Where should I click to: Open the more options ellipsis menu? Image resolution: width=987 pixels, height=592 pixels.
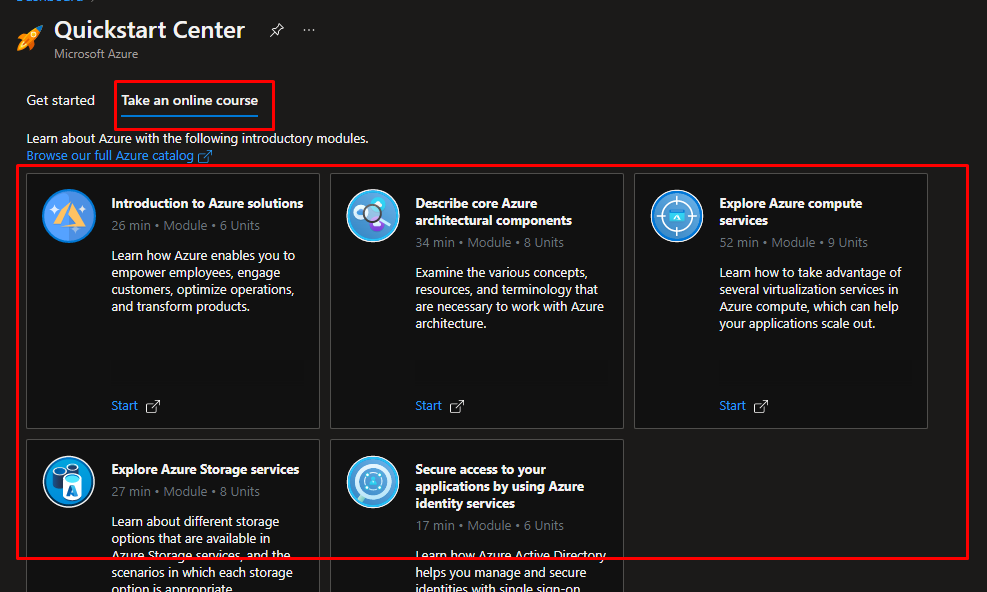[309, 31]
